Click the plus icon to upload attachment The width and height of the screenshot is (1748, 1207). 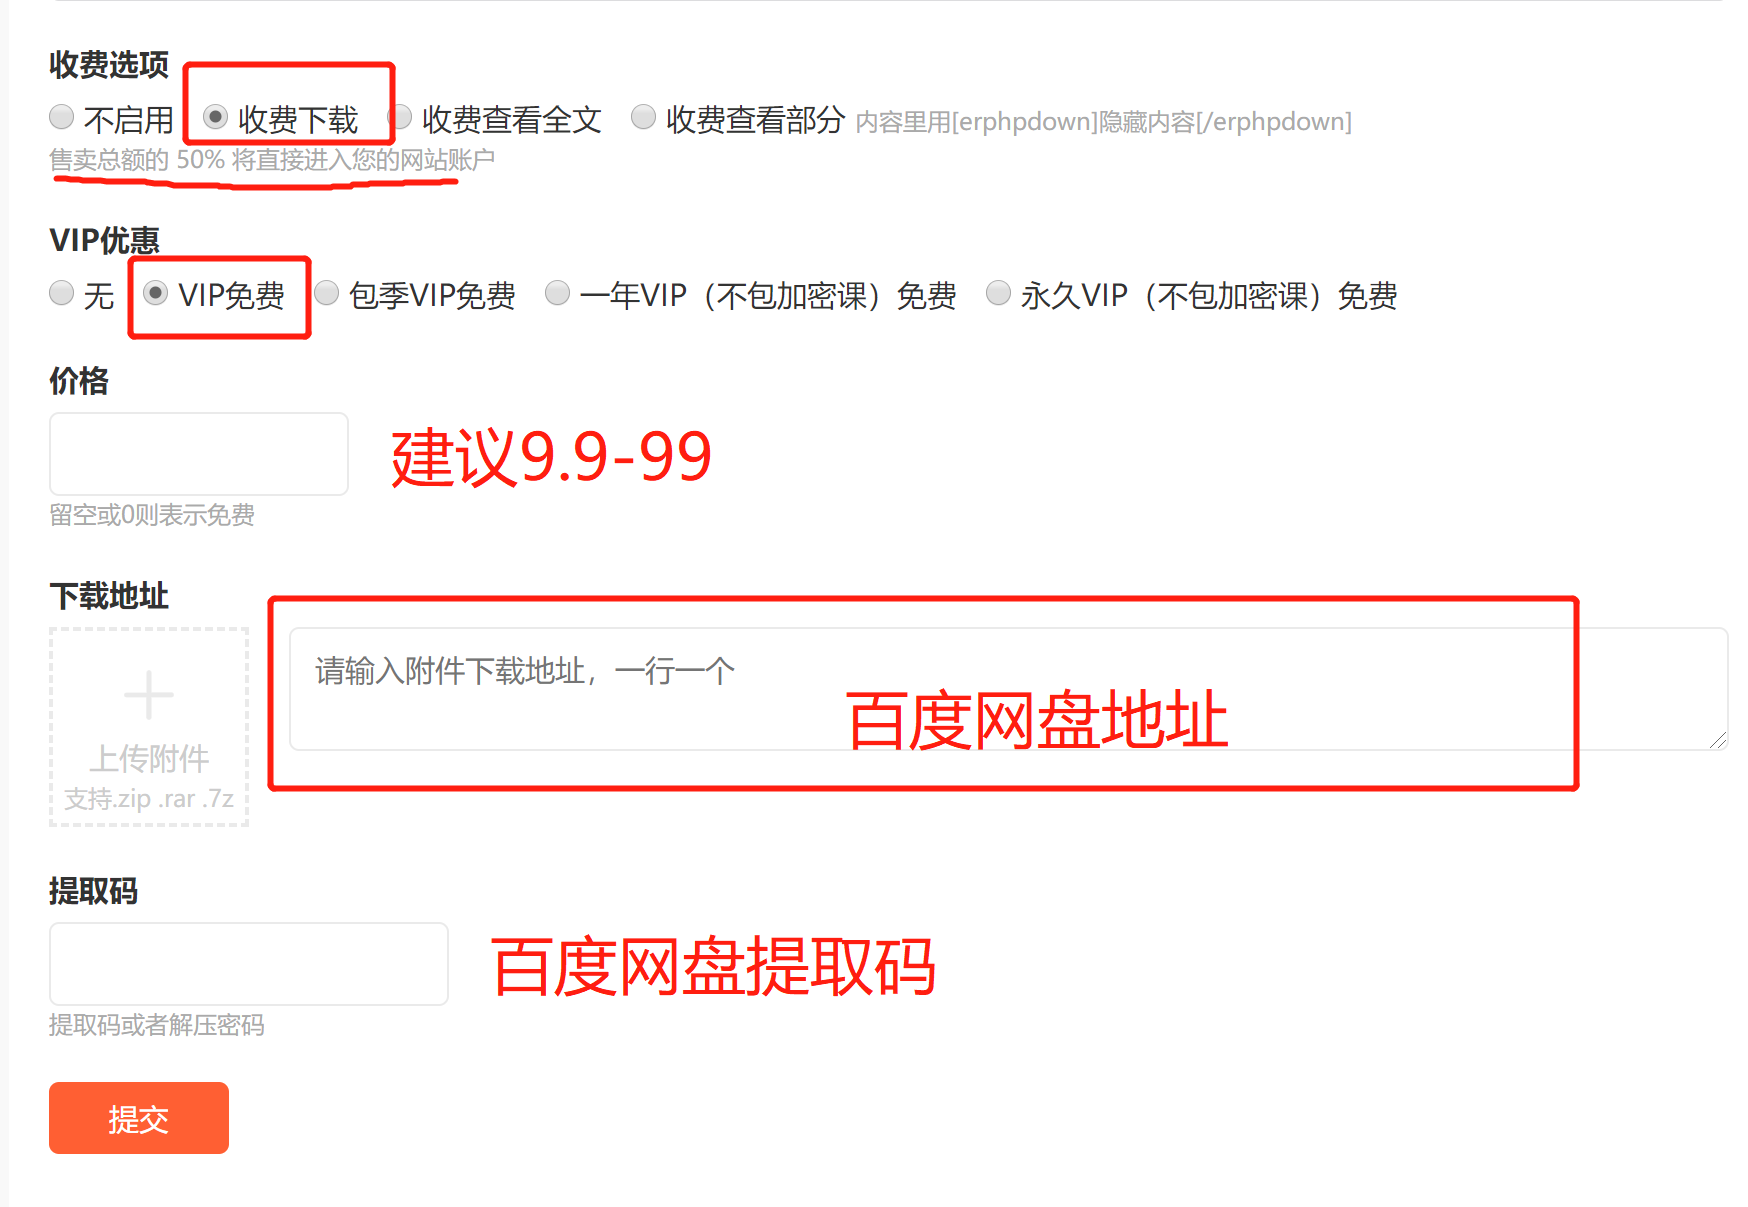[x=149, y=695]
